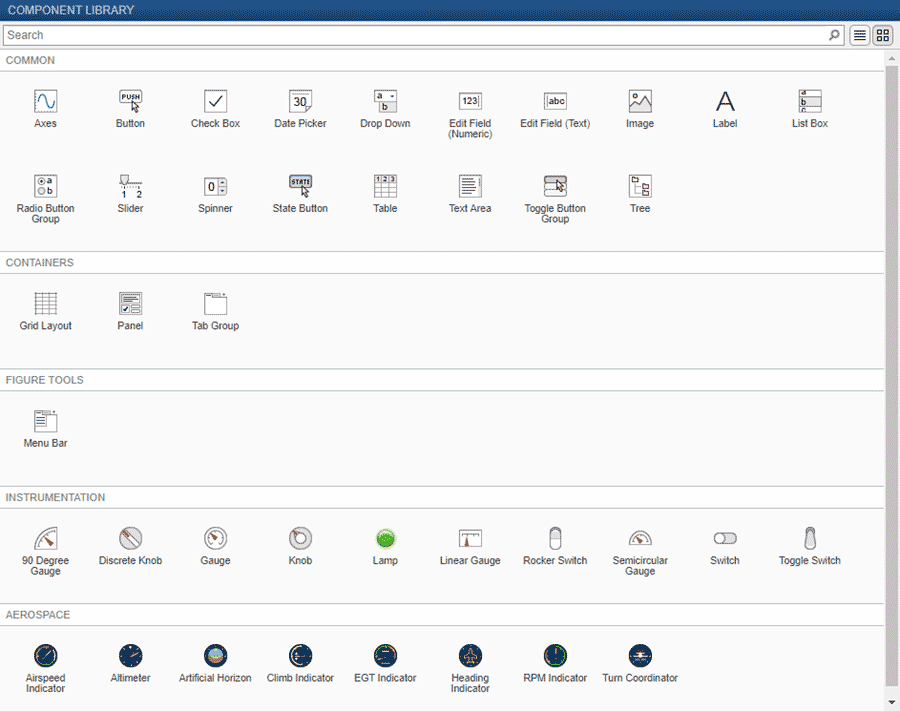Viewport: 900px width, 712px height.
Task: Select the Button component
Action: tap(130, 101)
